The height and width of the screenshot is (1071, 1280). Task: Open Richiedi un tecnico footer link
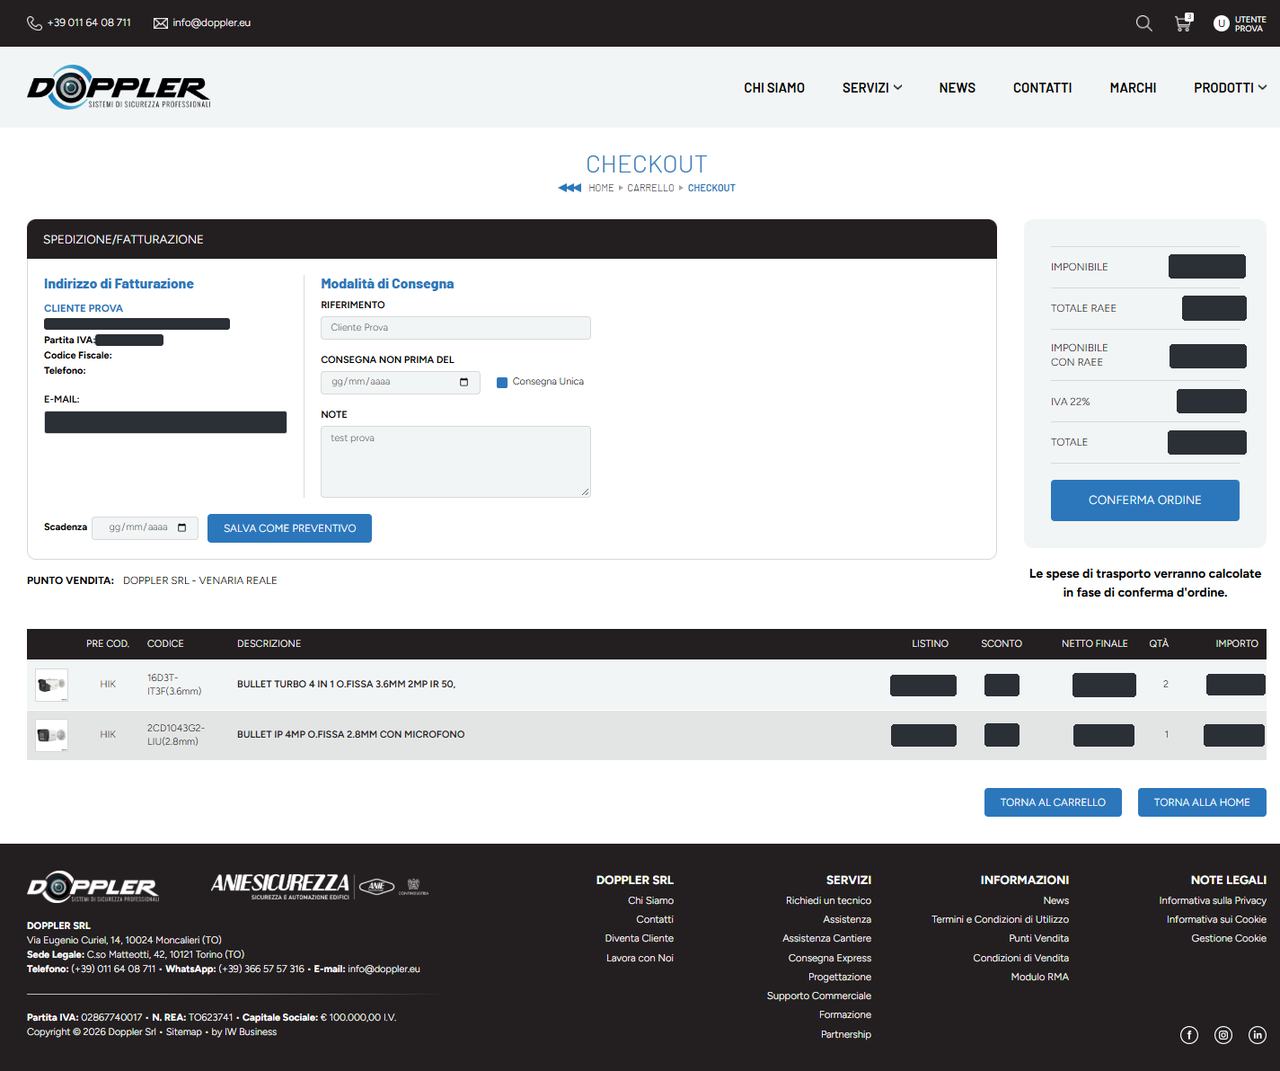pyautogui.click(x=828, y=901)
